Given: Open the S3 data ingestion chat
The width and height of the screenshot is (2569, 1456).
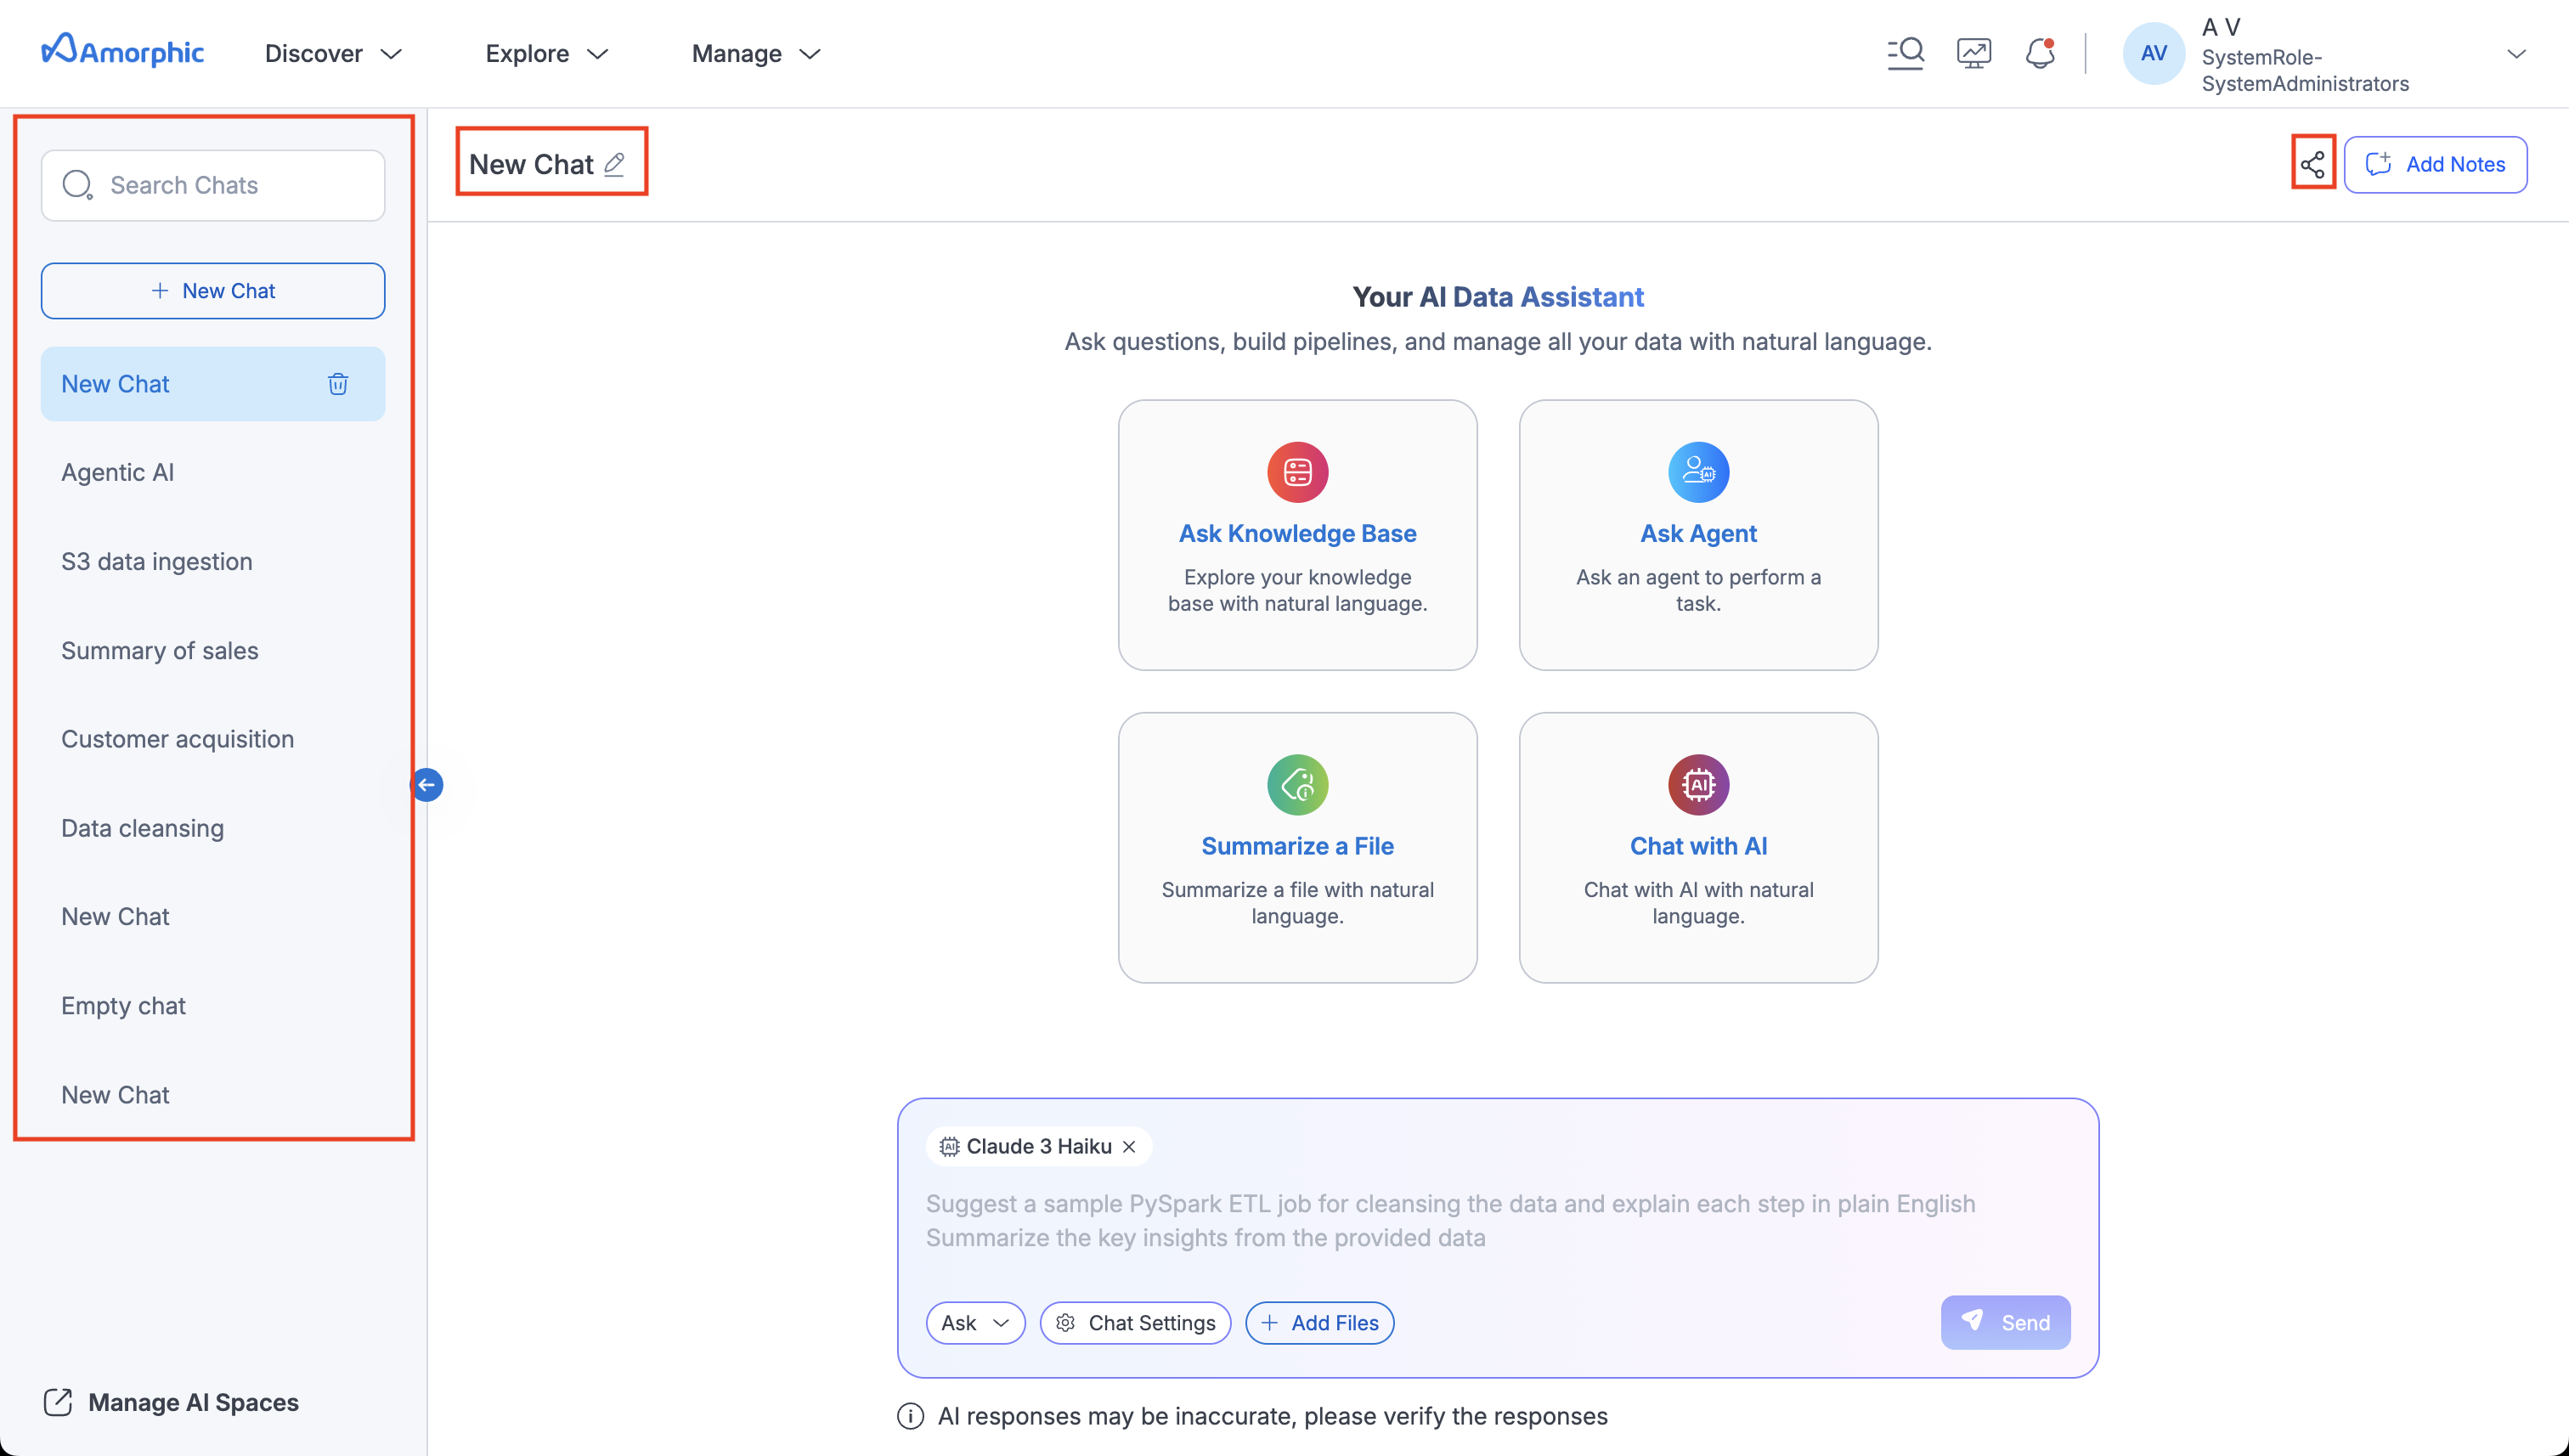Looking at the screenshot, I should (157, 561).
